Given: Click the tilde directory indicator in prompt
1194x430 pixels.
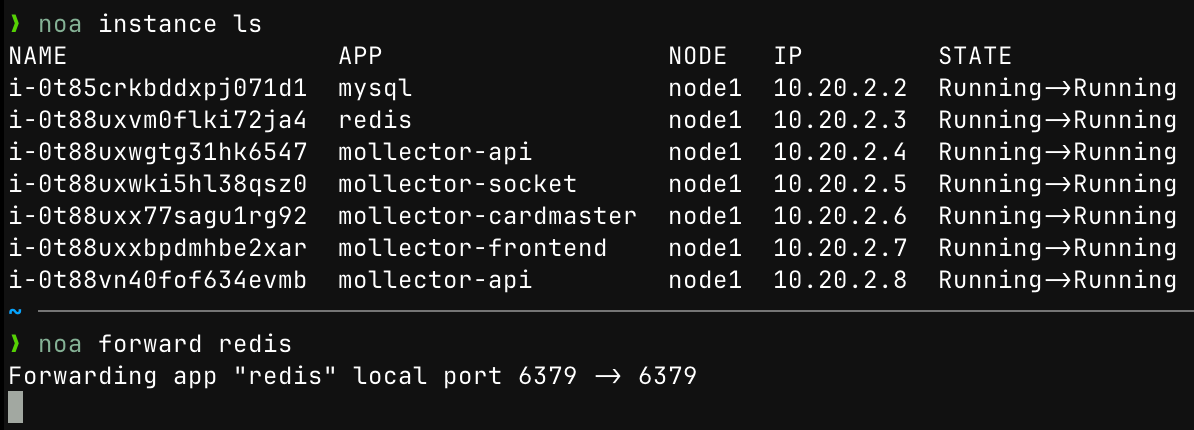Looking at the screenshot, I should point(13,313).
